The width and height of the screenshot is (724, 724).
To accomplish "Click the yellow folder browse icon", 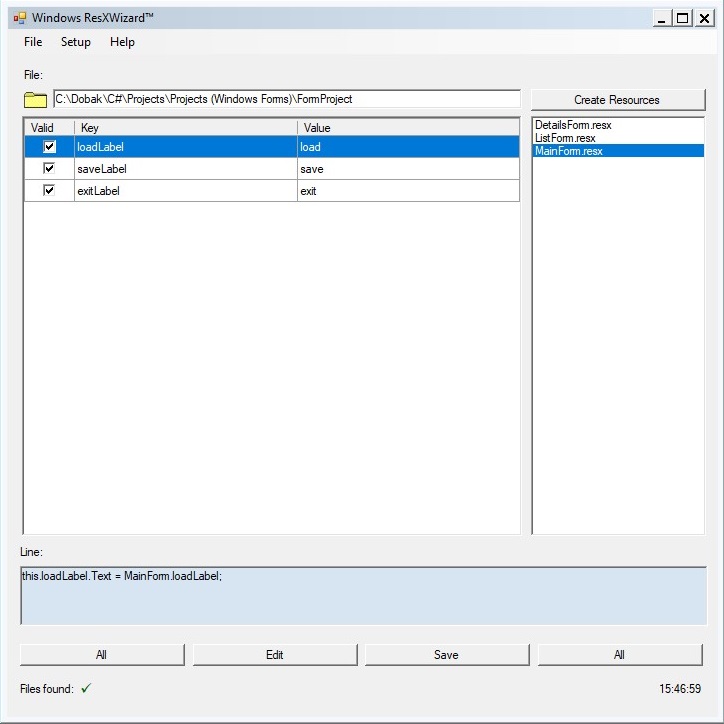I will coord(36,99).
